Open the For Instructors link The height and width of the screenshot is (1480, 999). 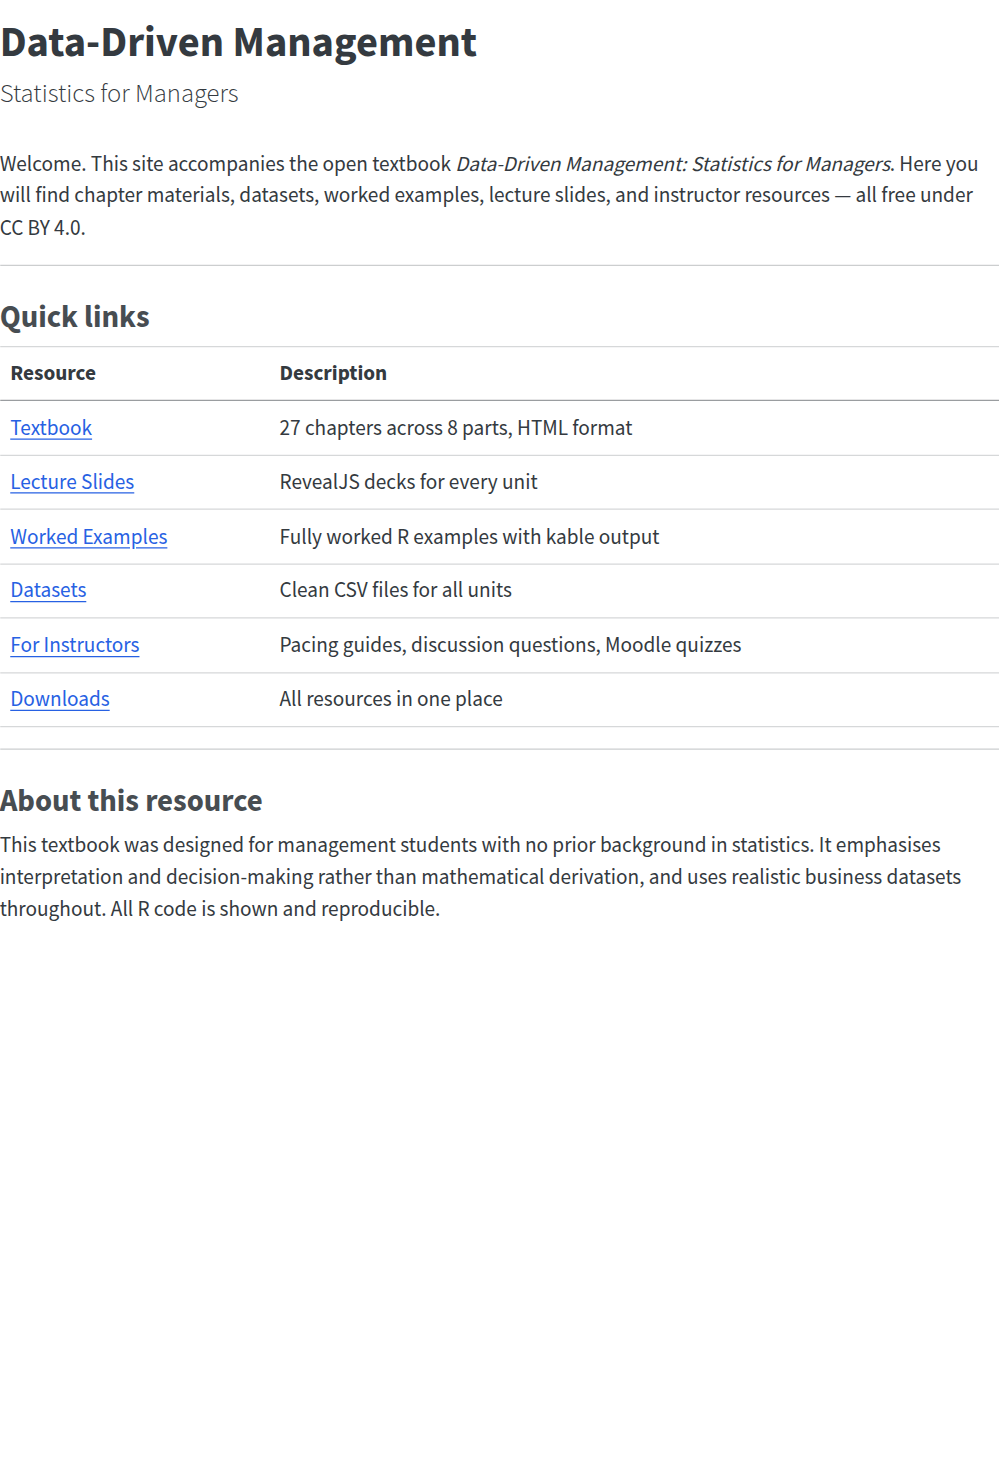[75, 645]
